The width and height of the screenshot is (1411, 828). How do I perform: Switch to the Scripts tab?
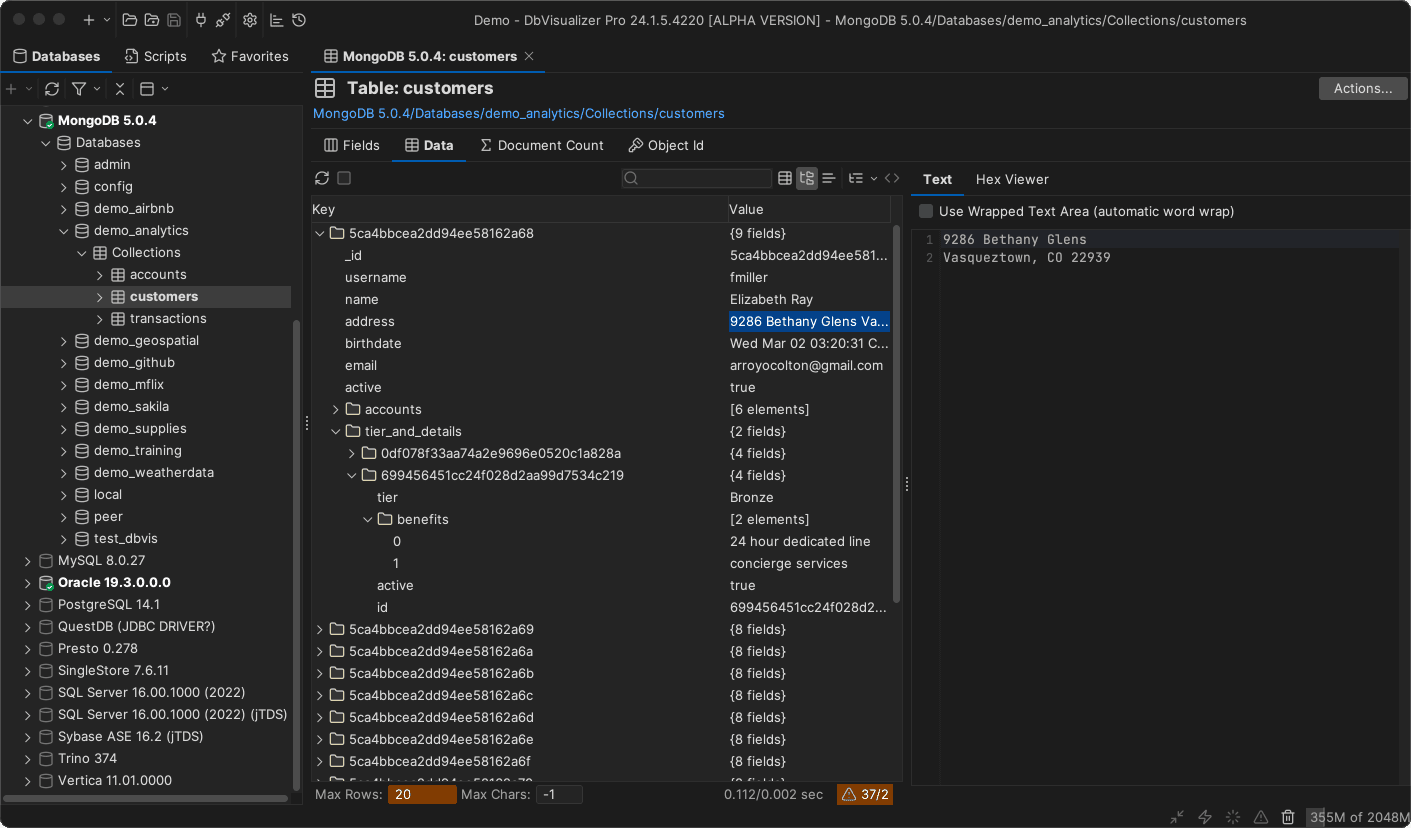coord(155,56)
